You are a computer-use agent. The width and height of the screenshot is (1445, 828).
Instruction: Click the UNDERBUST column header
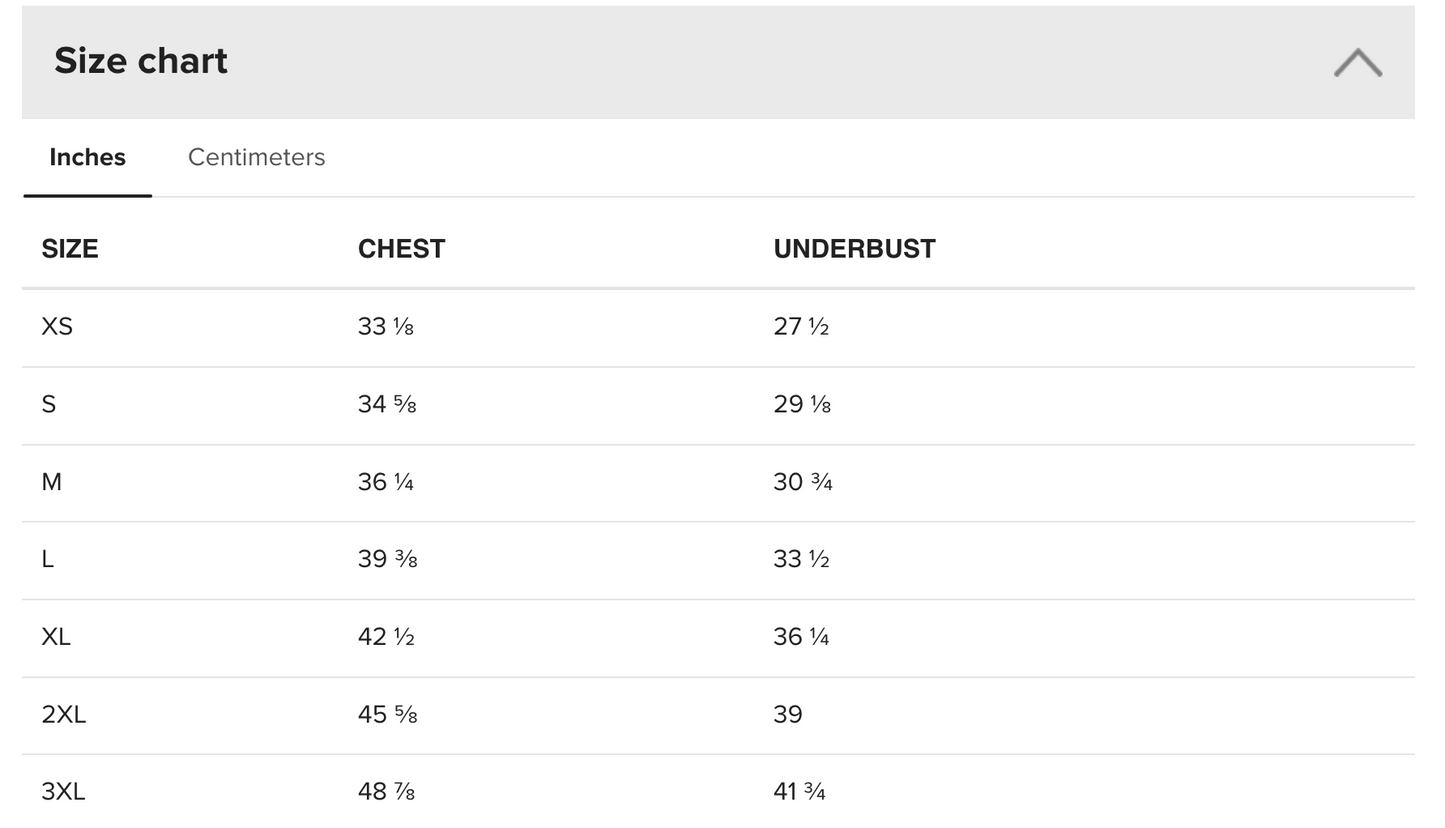click(854, 249)
